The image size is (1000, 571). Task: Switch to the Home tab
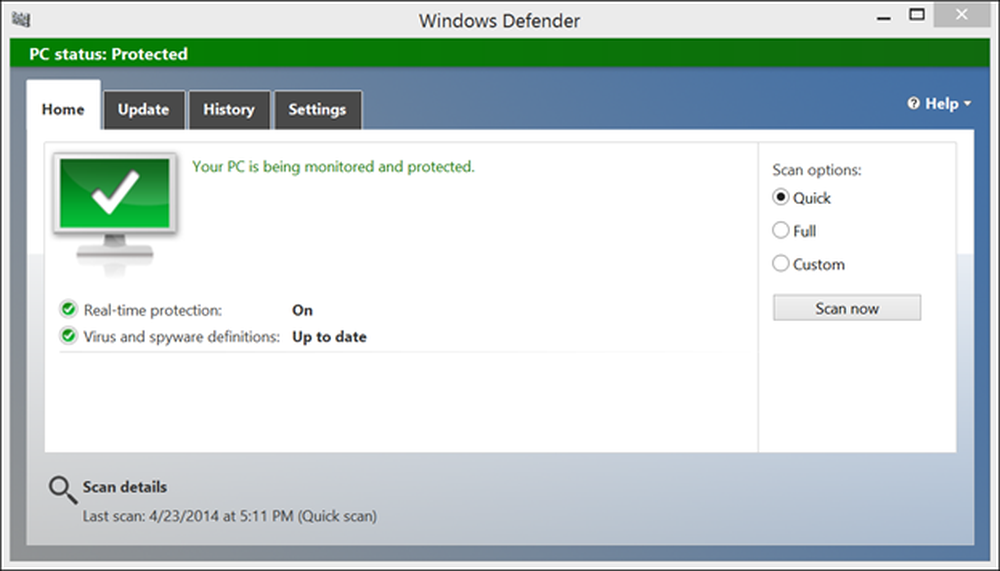tap(63, 105)
